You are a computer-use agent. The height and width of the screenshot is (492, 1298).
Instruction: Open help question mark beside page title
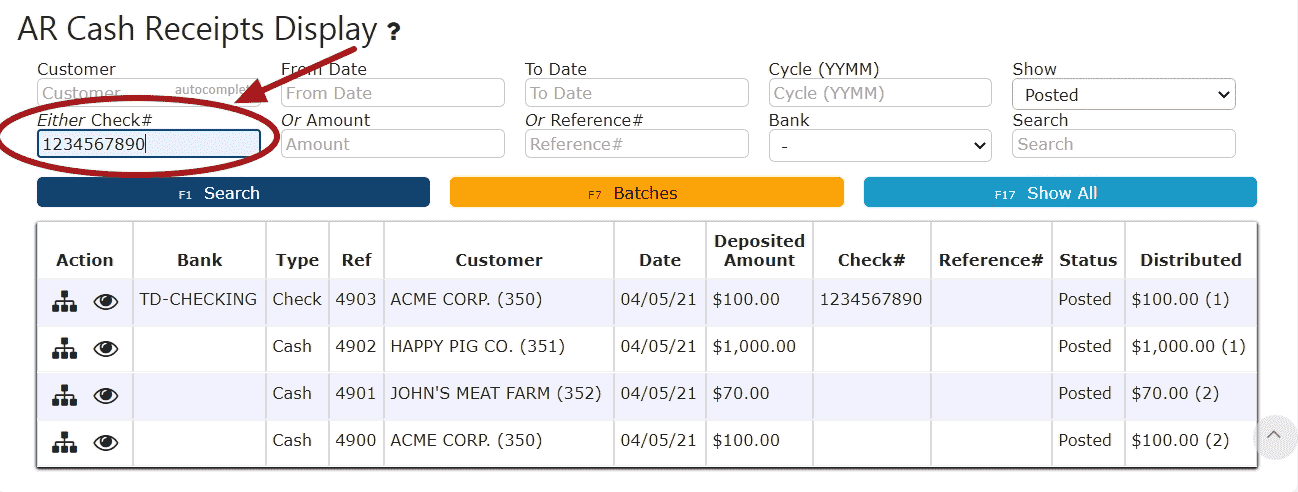pyautogui.click(x=394, y=32)
